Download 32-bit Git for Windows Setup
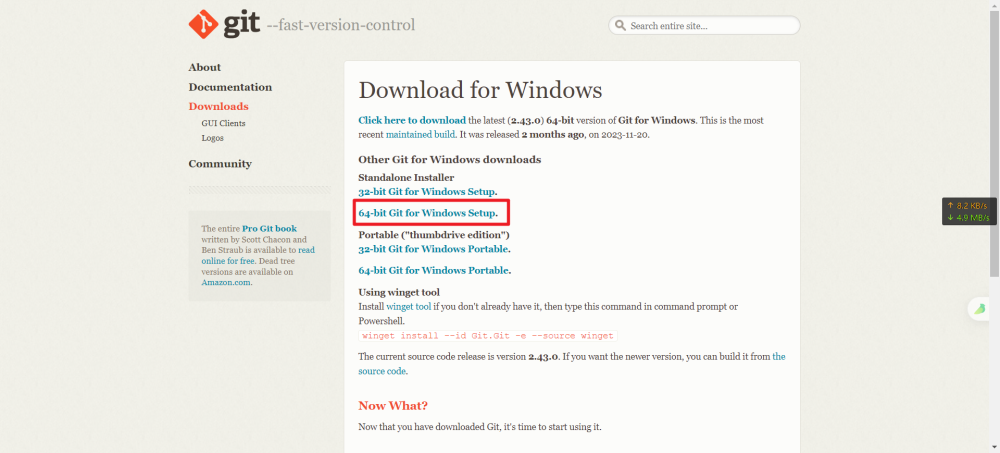Screen dimensions: 1000x453 (x=427, y=191)
